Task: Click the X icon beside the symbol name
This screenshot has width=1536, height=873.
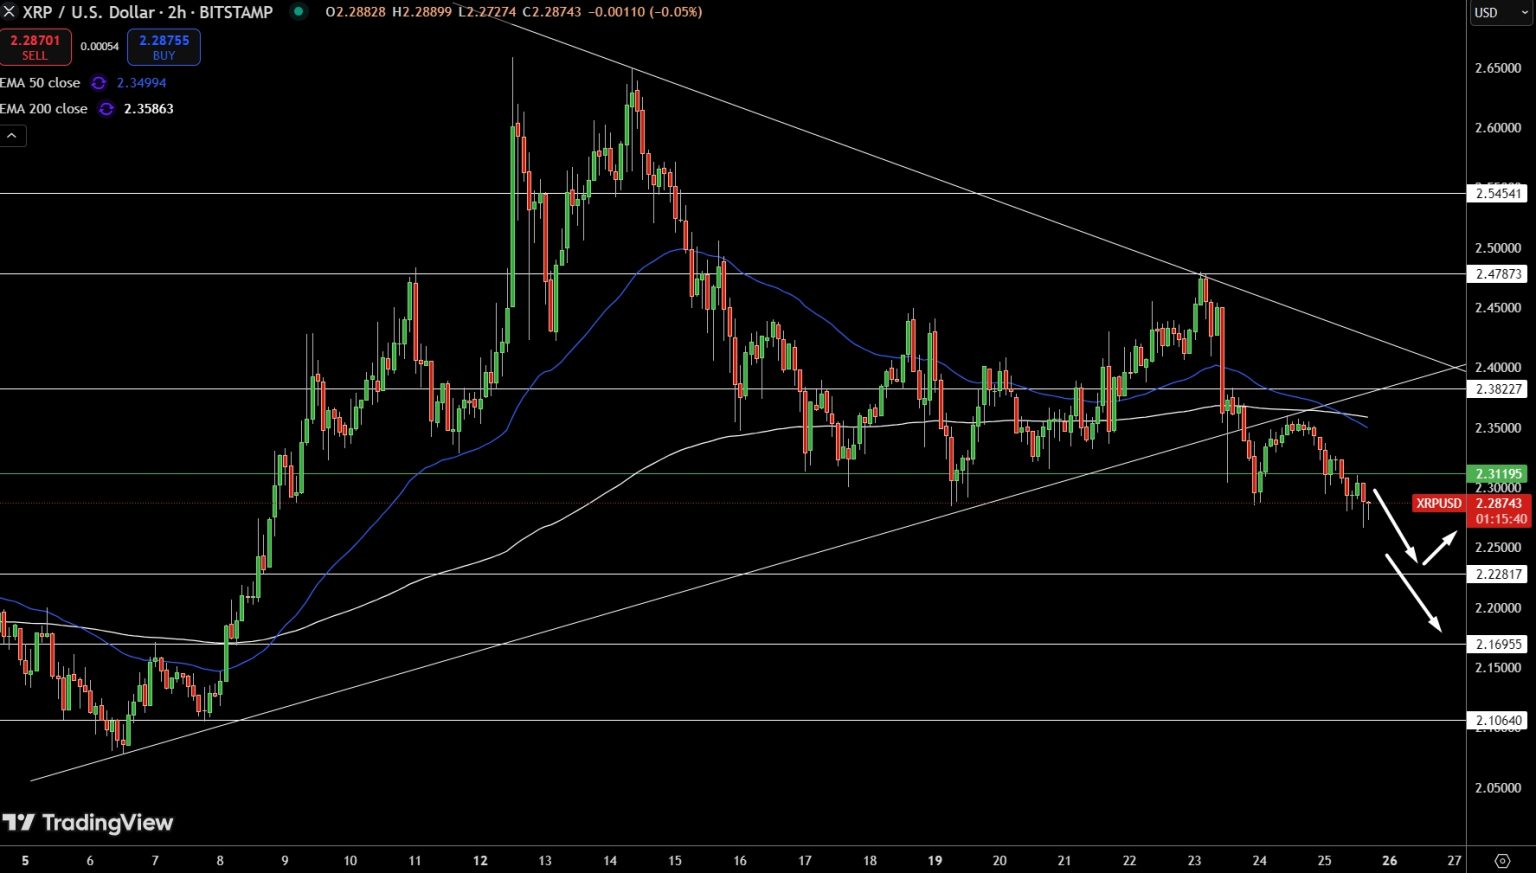Action: point(10,13)
